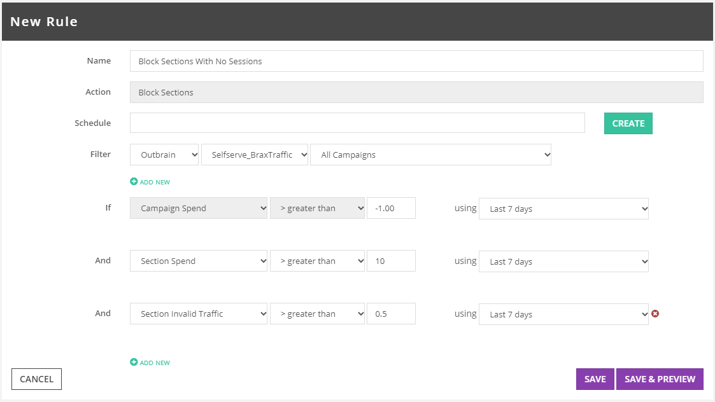Open the All Campaigns dropdown
The height and width of the screenshot is (402, 715).
coord(431,155)
